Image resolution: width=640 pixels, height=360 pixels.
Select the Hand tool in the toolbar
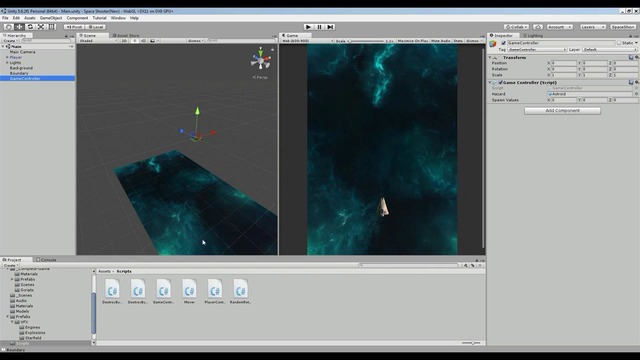[8, 27]
